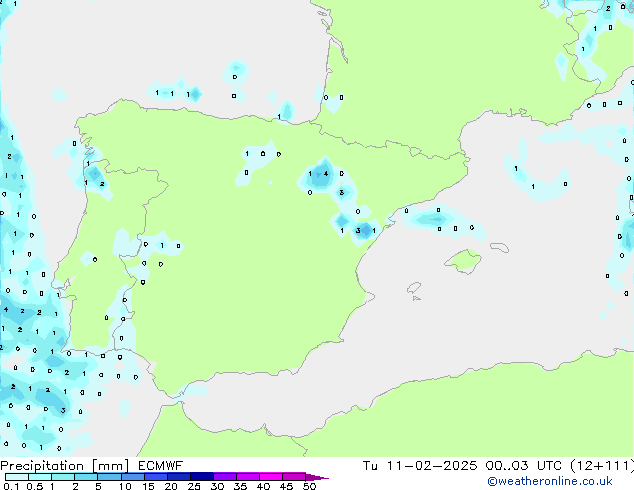
Task: Click the "(12+111)" forecast run text
Action: click(x=602, y=466)
